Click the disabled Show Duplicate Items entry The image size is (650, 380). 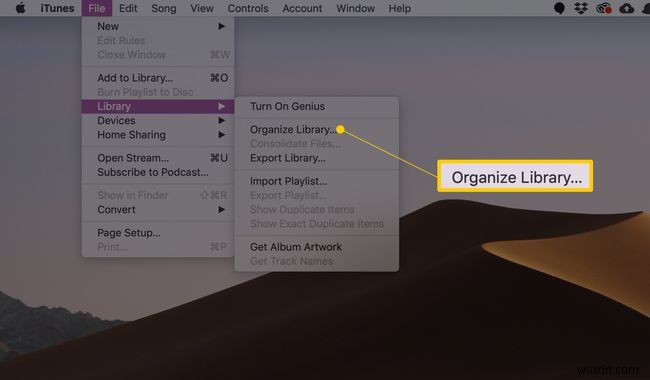point(317,210)
